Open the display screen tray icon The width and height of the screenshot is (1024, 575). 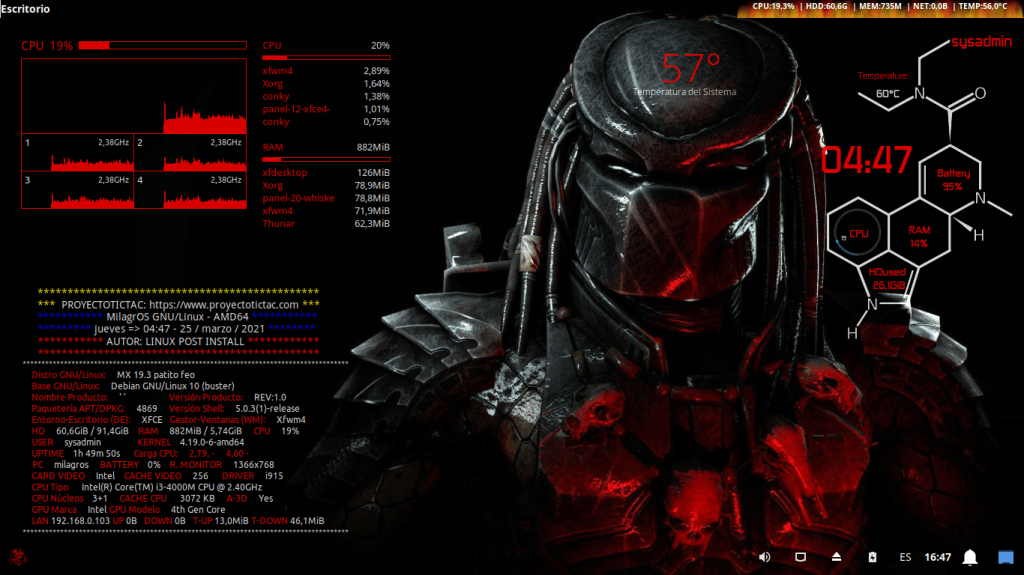(800, 556)
